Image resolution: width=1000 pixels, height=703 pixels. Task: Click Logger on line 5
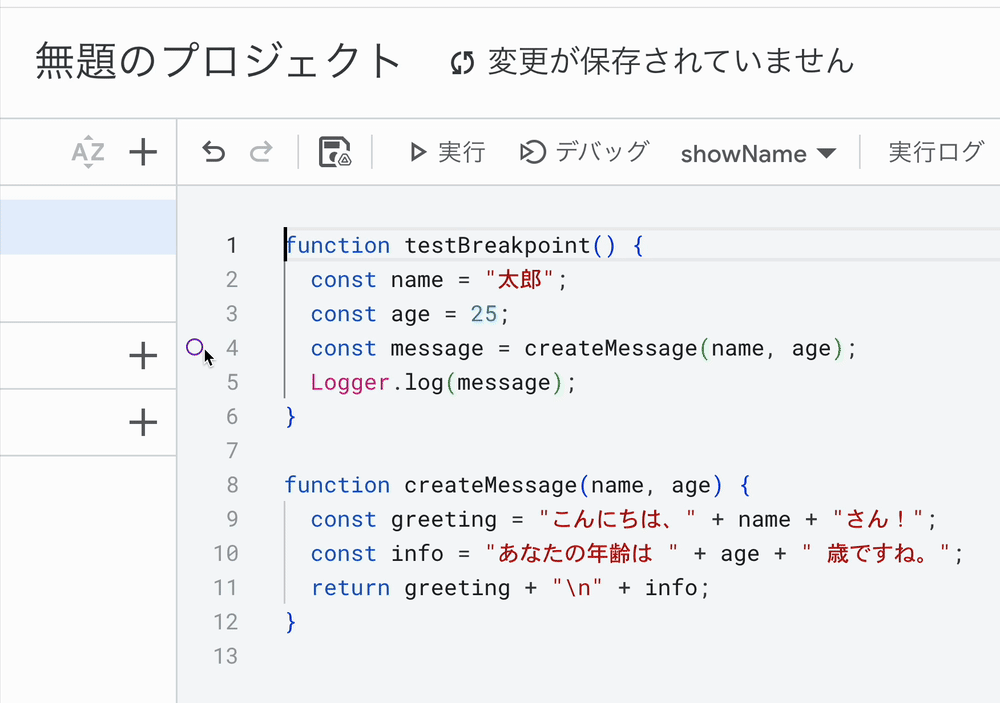coord(349,383)
